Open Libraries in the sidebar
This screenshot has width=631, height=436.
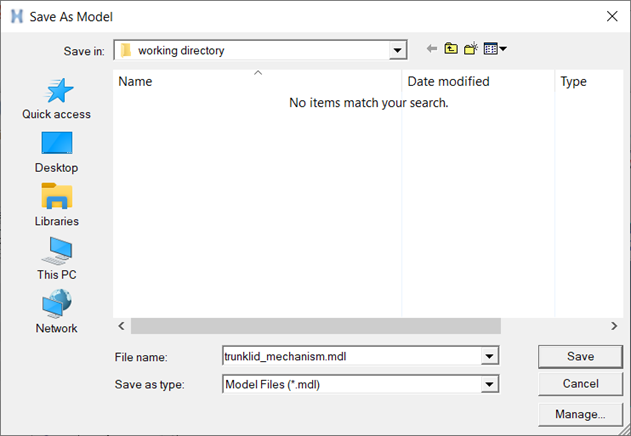click(x=57, y=205)
